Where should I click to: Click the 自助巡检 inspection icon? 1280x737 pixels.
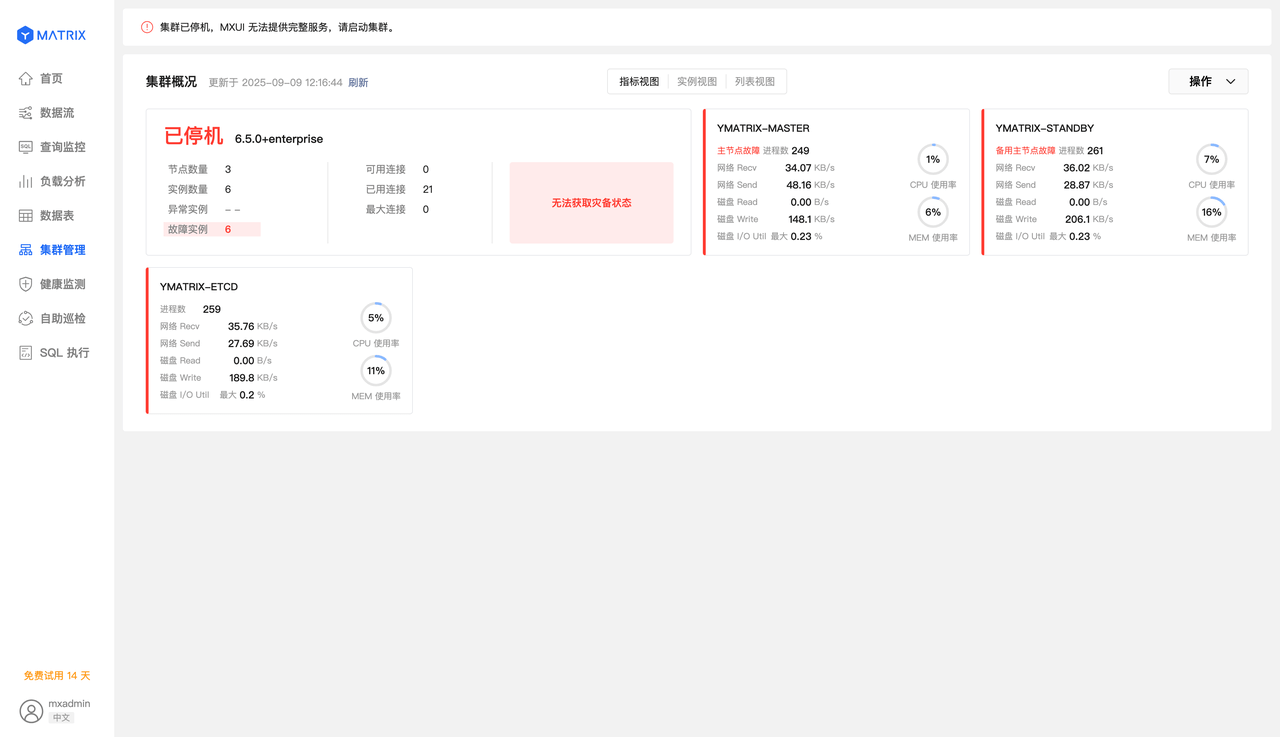click(x=26, y=318)
